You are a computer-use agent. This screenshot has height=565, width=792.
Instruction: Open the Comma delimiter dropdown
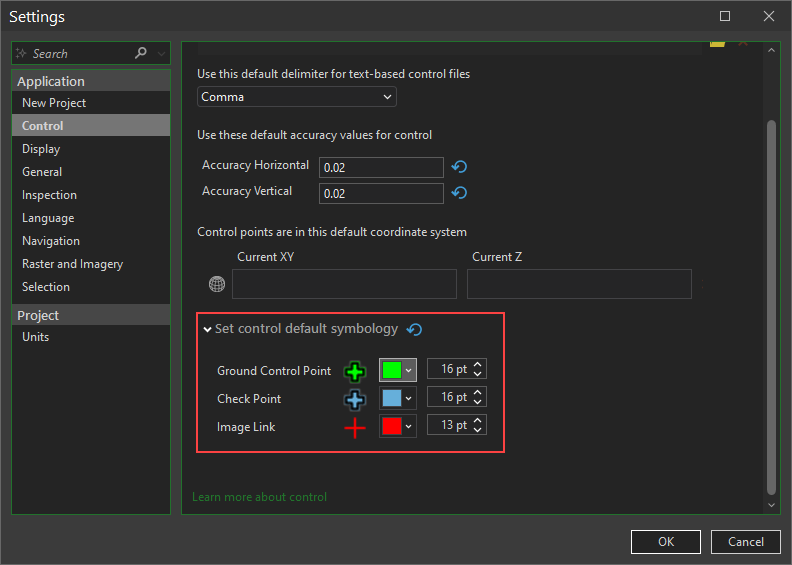tap(296, 97)
